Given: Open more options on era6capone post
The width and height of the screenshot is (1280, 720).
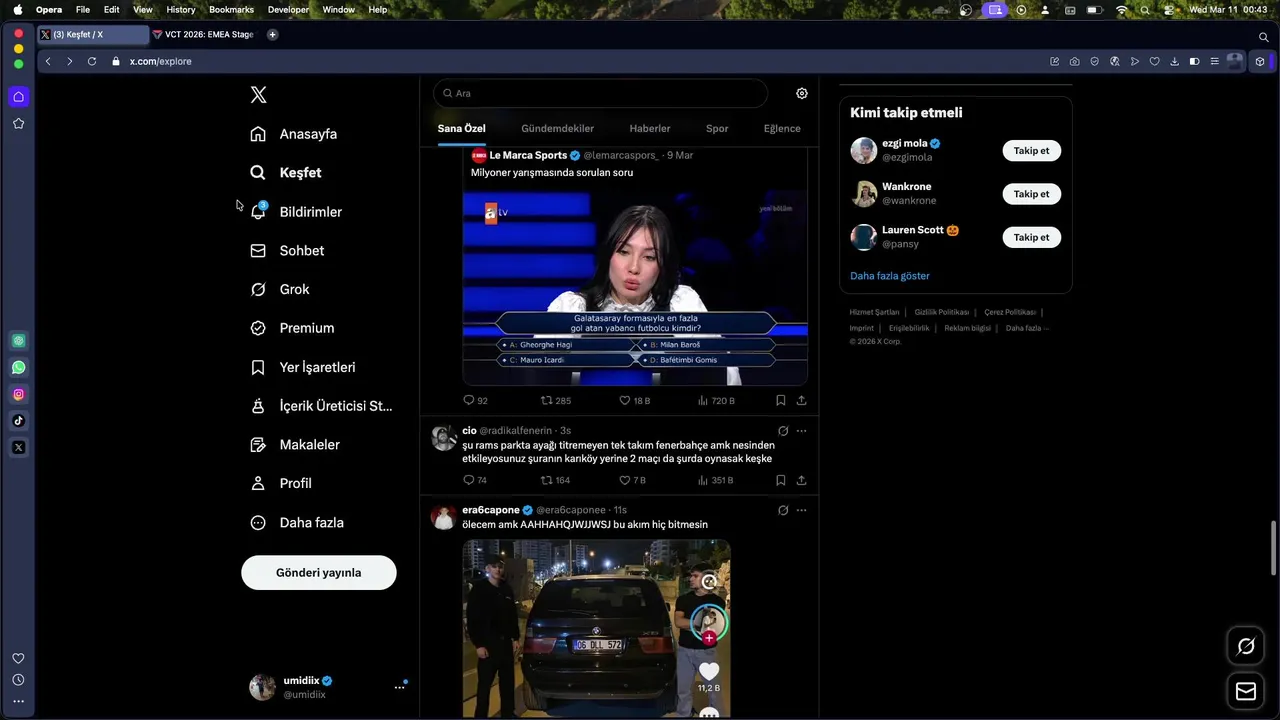Looking at the screenshot, I should tap(801, 510).
